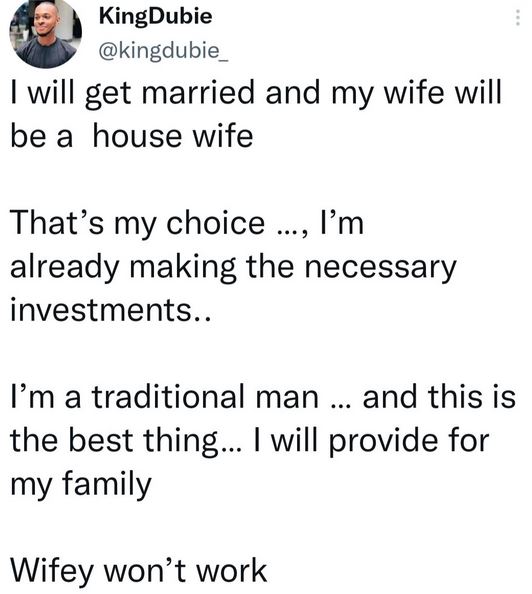
Task: Open the KingDubie display name link
Action: 155,17
